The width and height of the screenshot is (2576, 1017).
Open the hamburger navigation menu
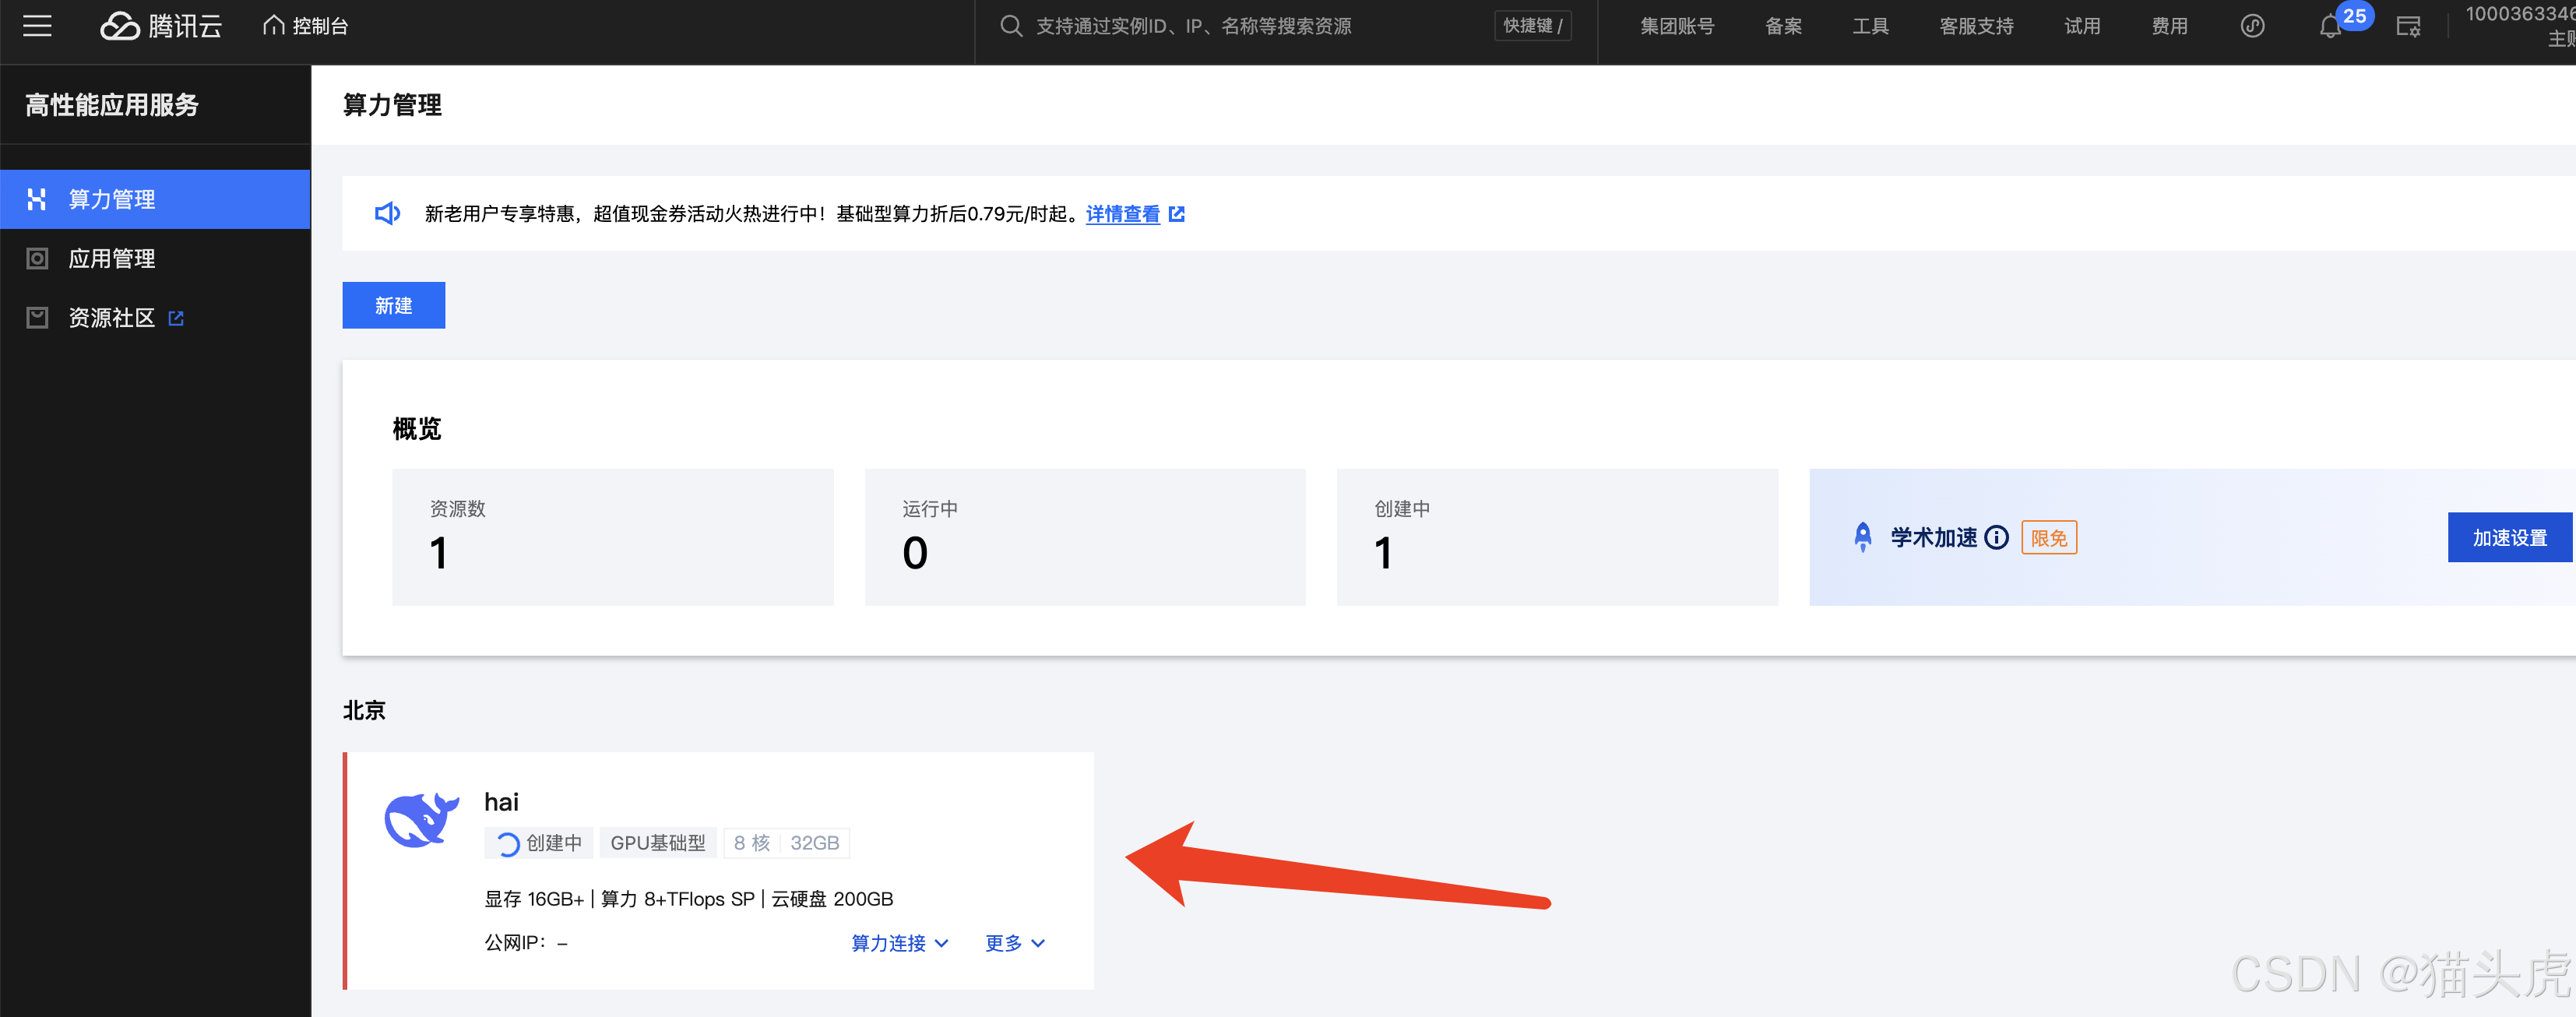(x=37, y=26)
